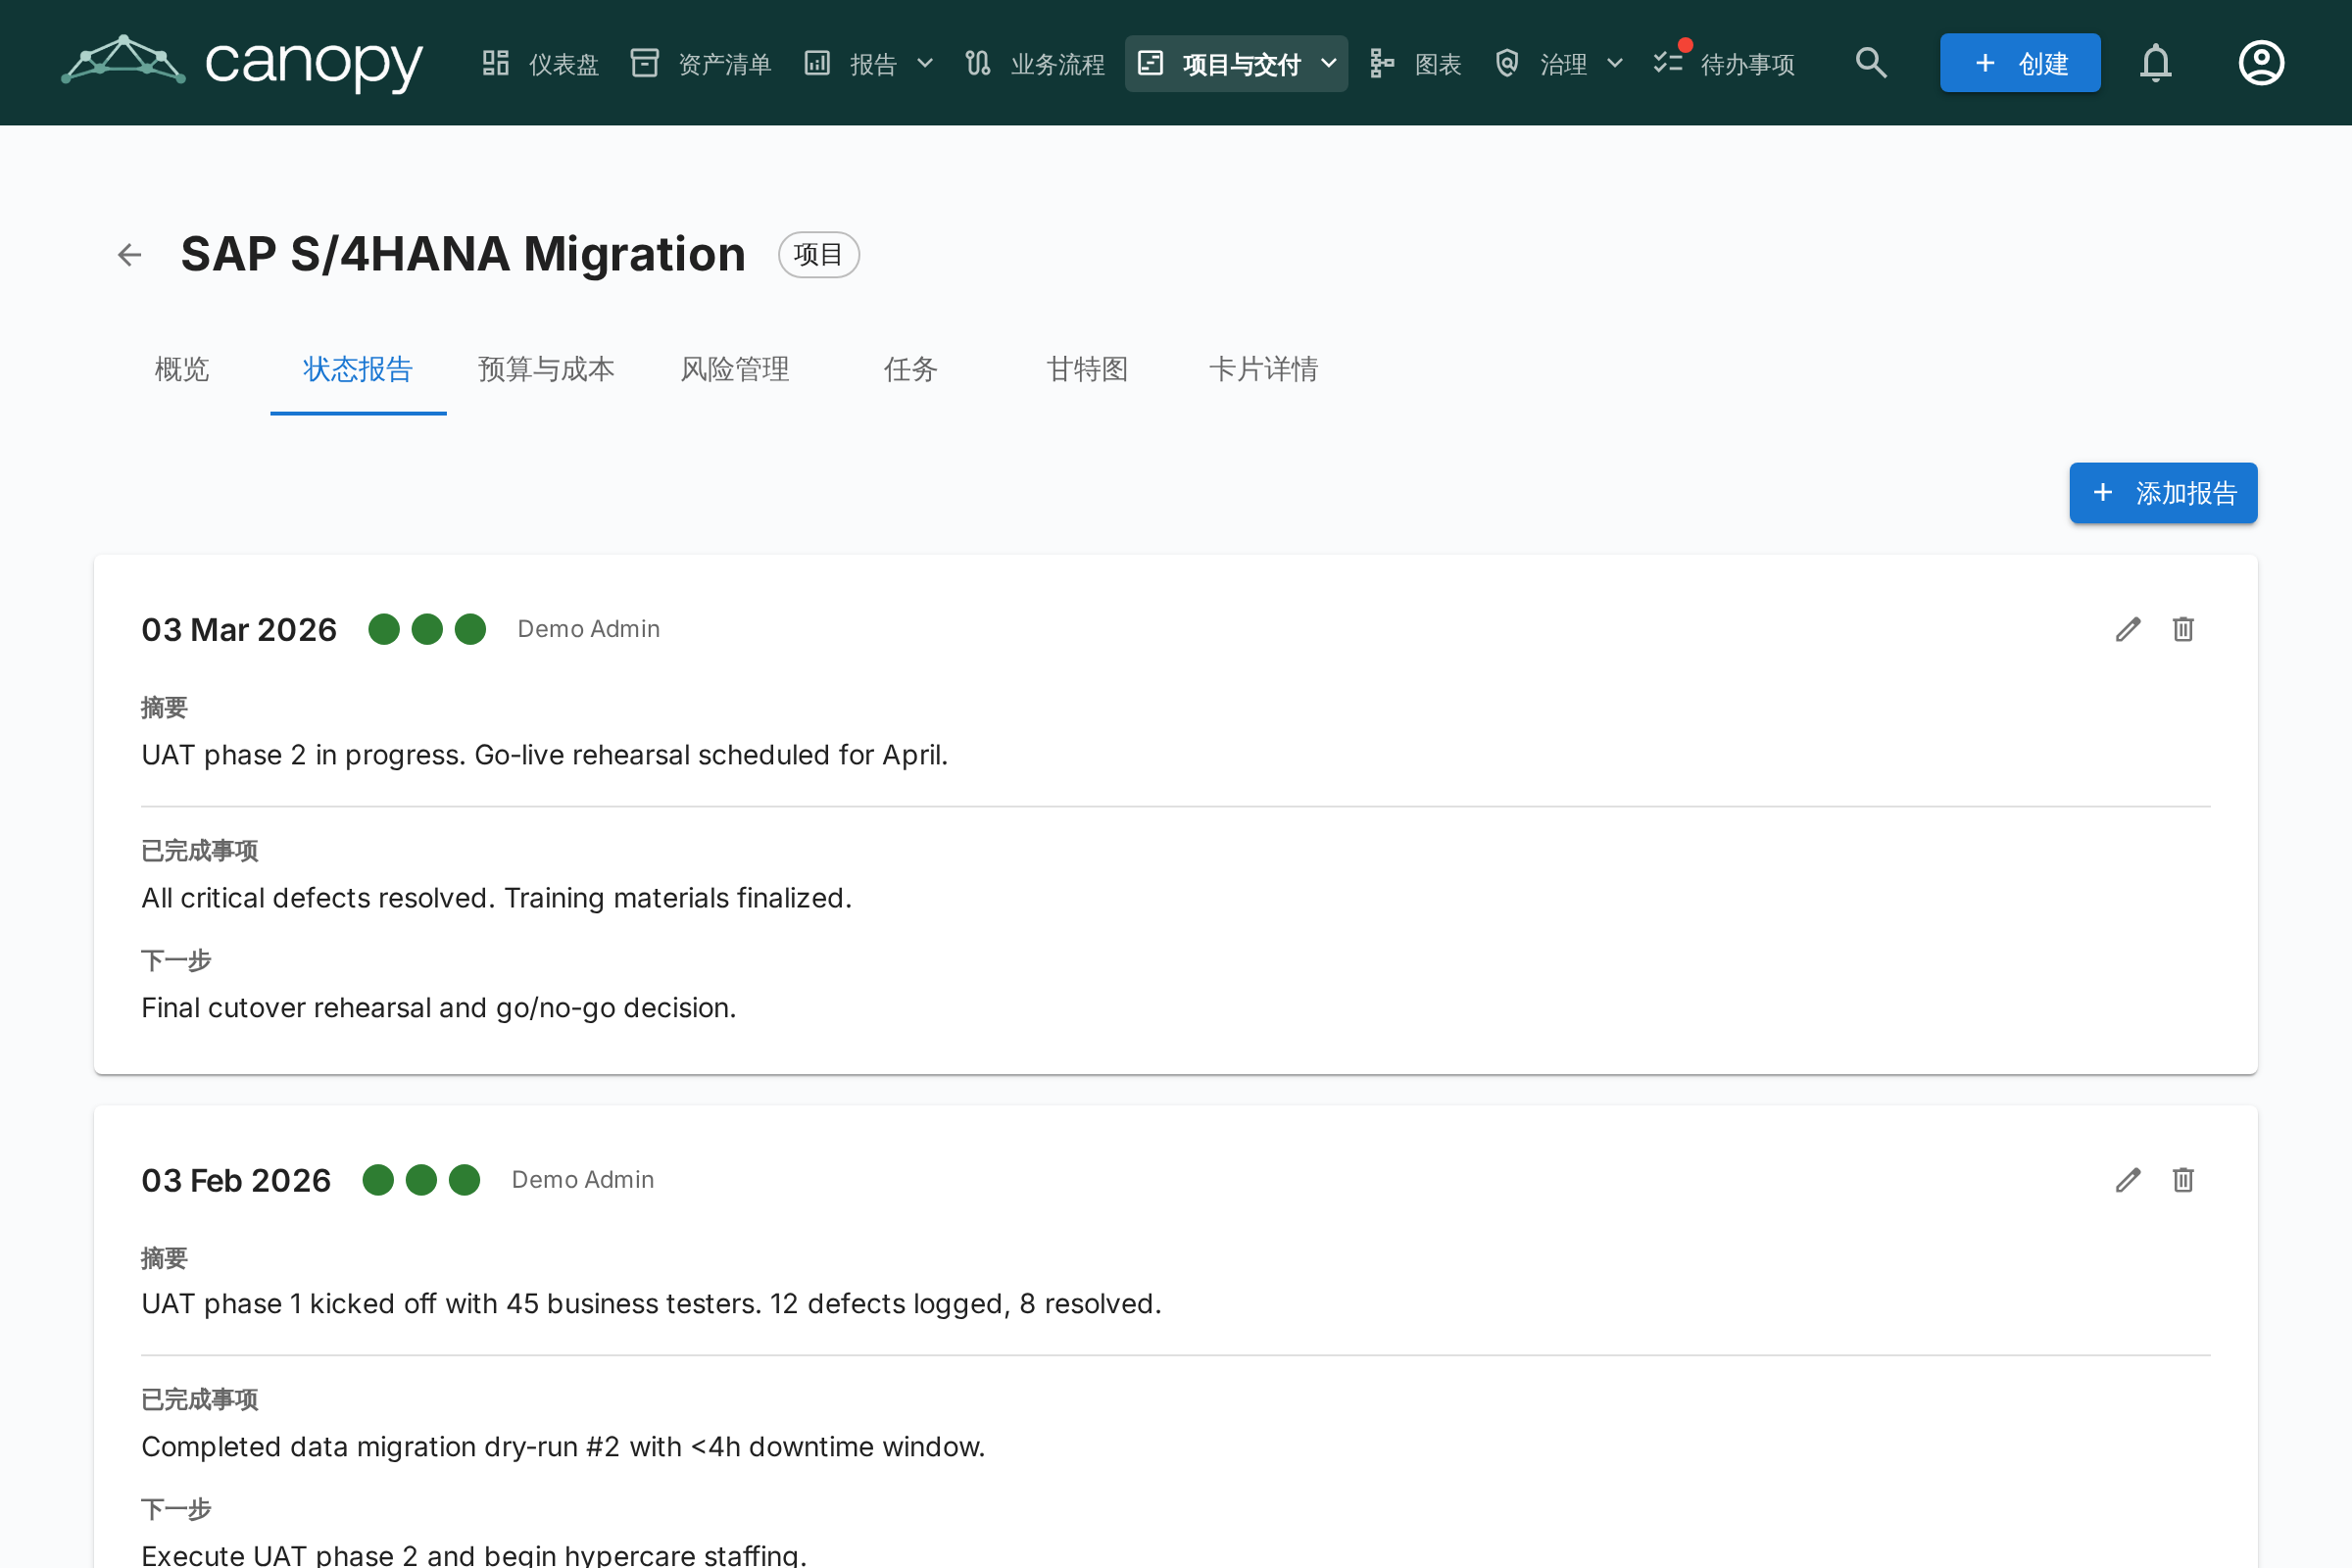Click Demo Admin on the 03 Feb 2026 report
Screen dimensions: 2352x1568
coord(583,1180)
